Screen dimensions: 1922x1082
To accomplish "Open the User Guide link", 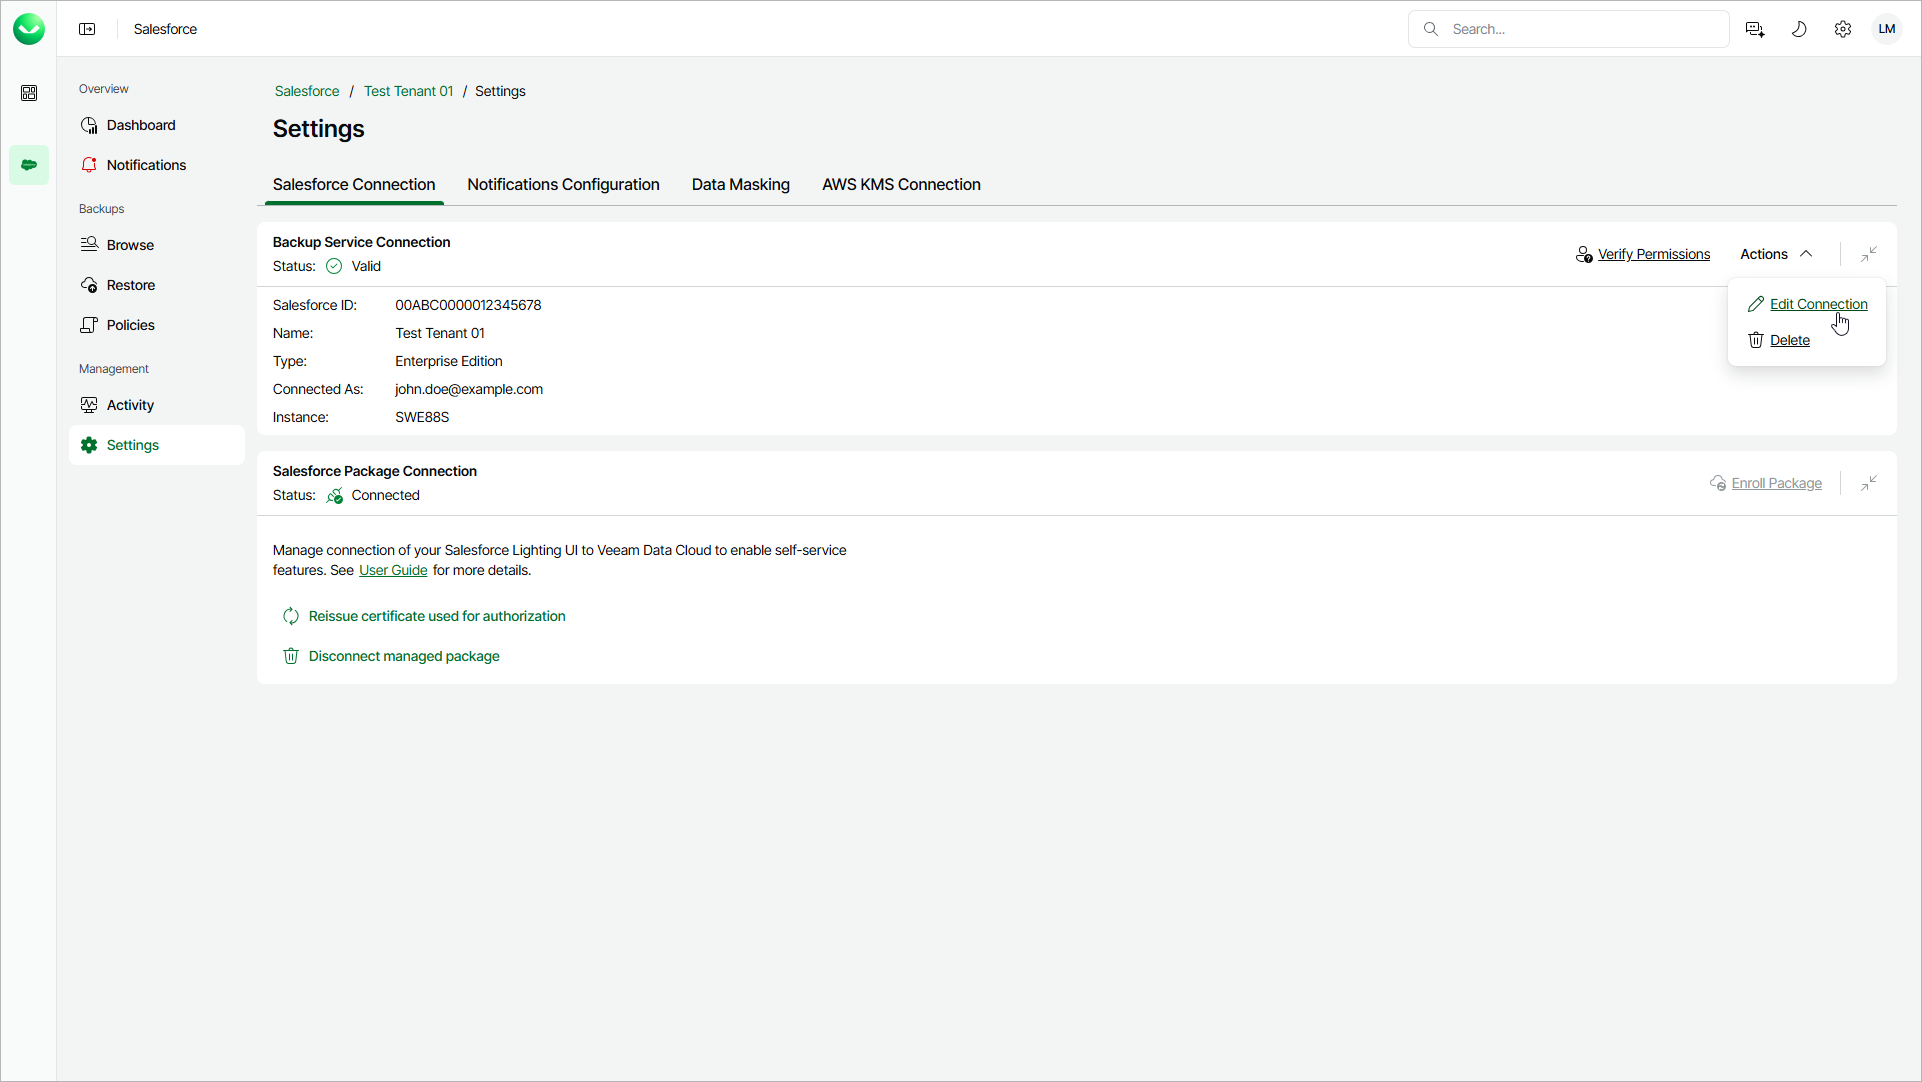I will coord(393,570).
